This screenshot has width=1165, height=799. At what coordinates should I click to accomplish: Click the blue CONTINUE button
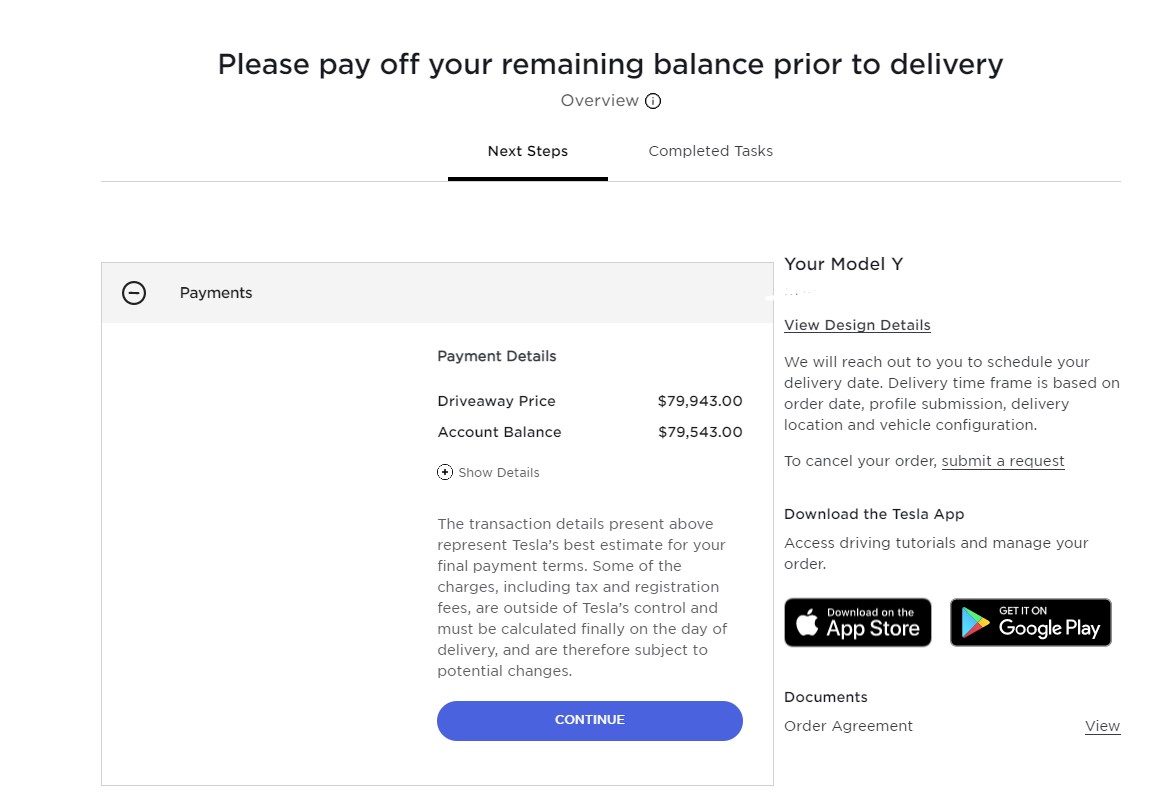589,720
